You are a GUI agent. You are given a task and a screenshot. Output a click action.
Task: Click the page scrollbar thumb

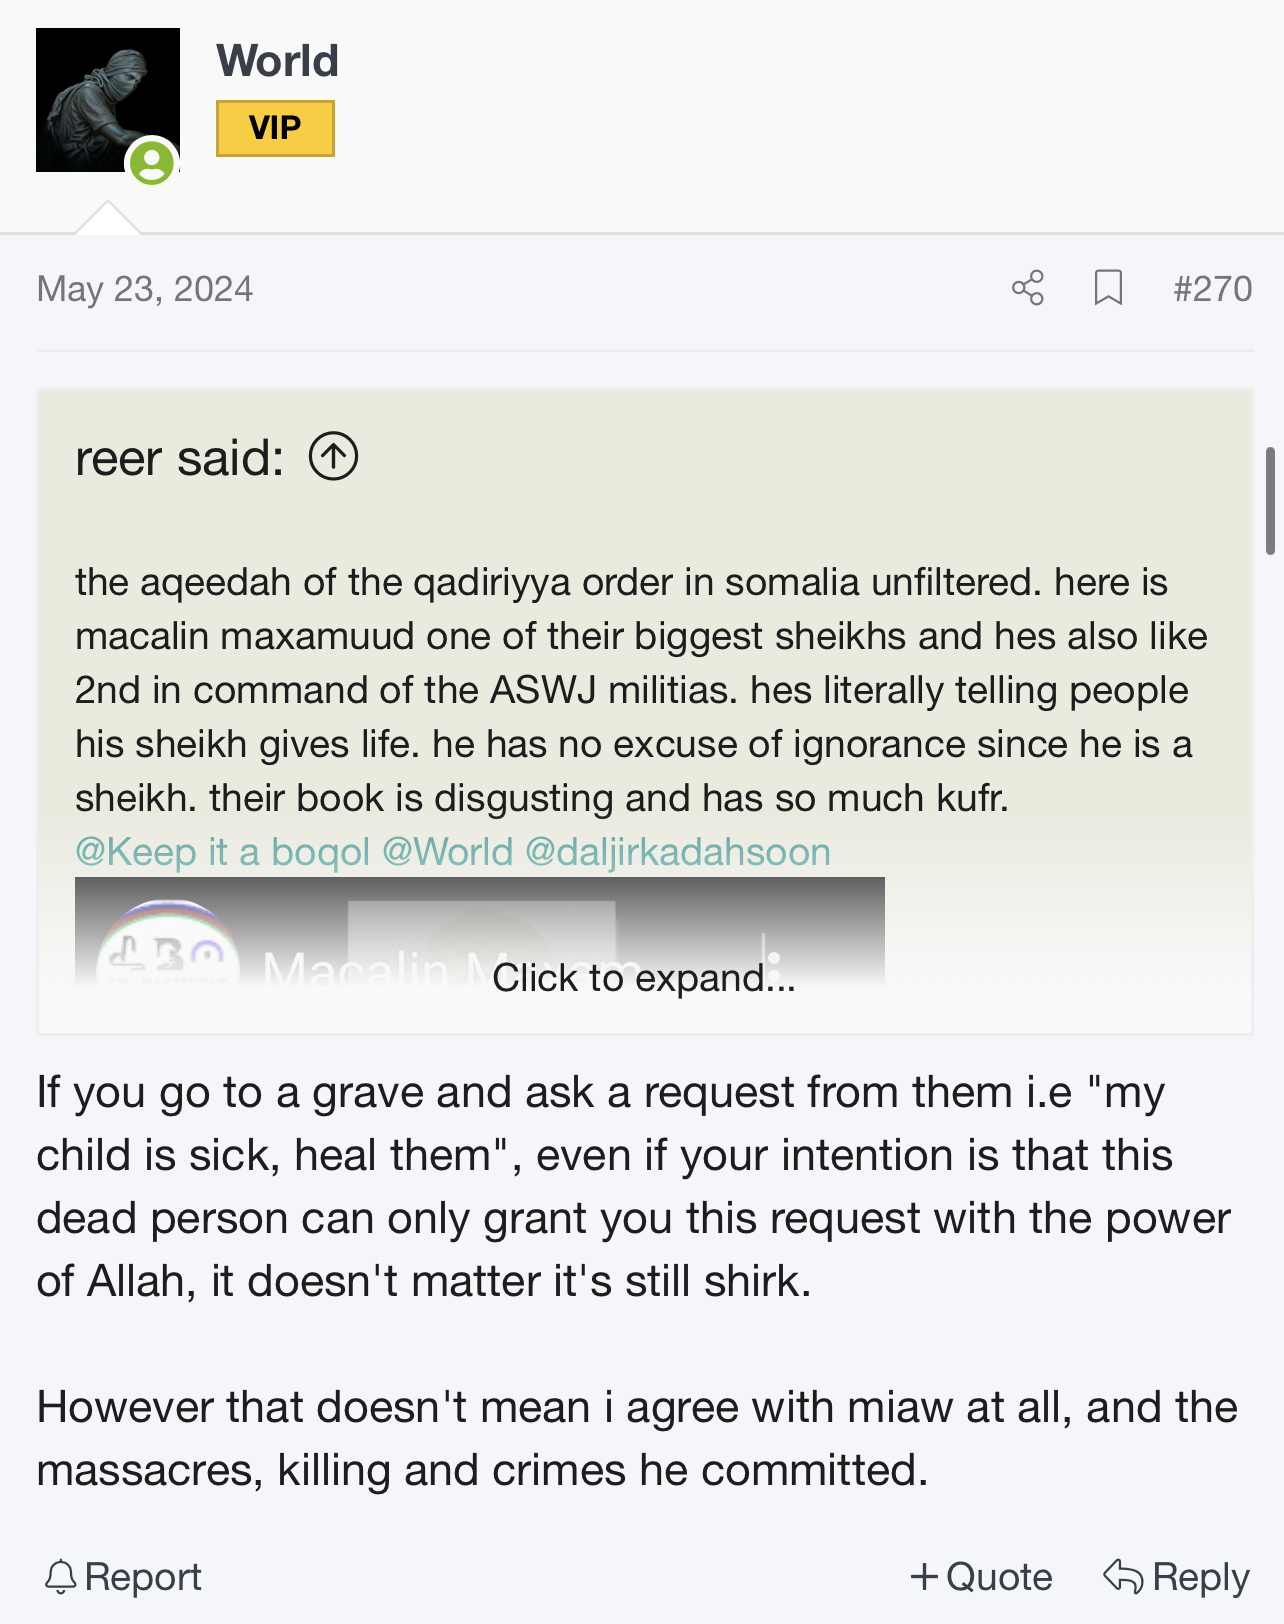click(1270, 500)
